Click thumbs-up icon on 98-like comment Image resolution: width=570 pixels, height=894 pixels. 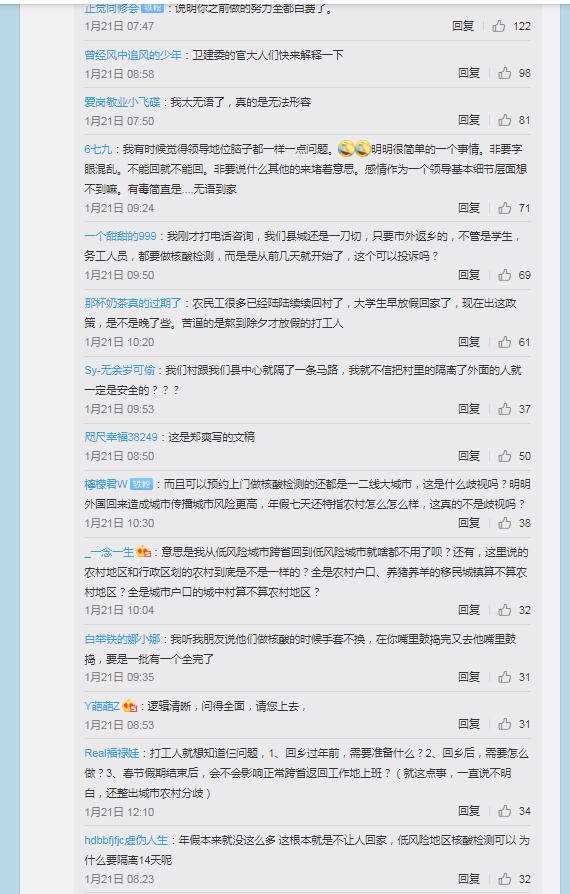tap(504, 73)
